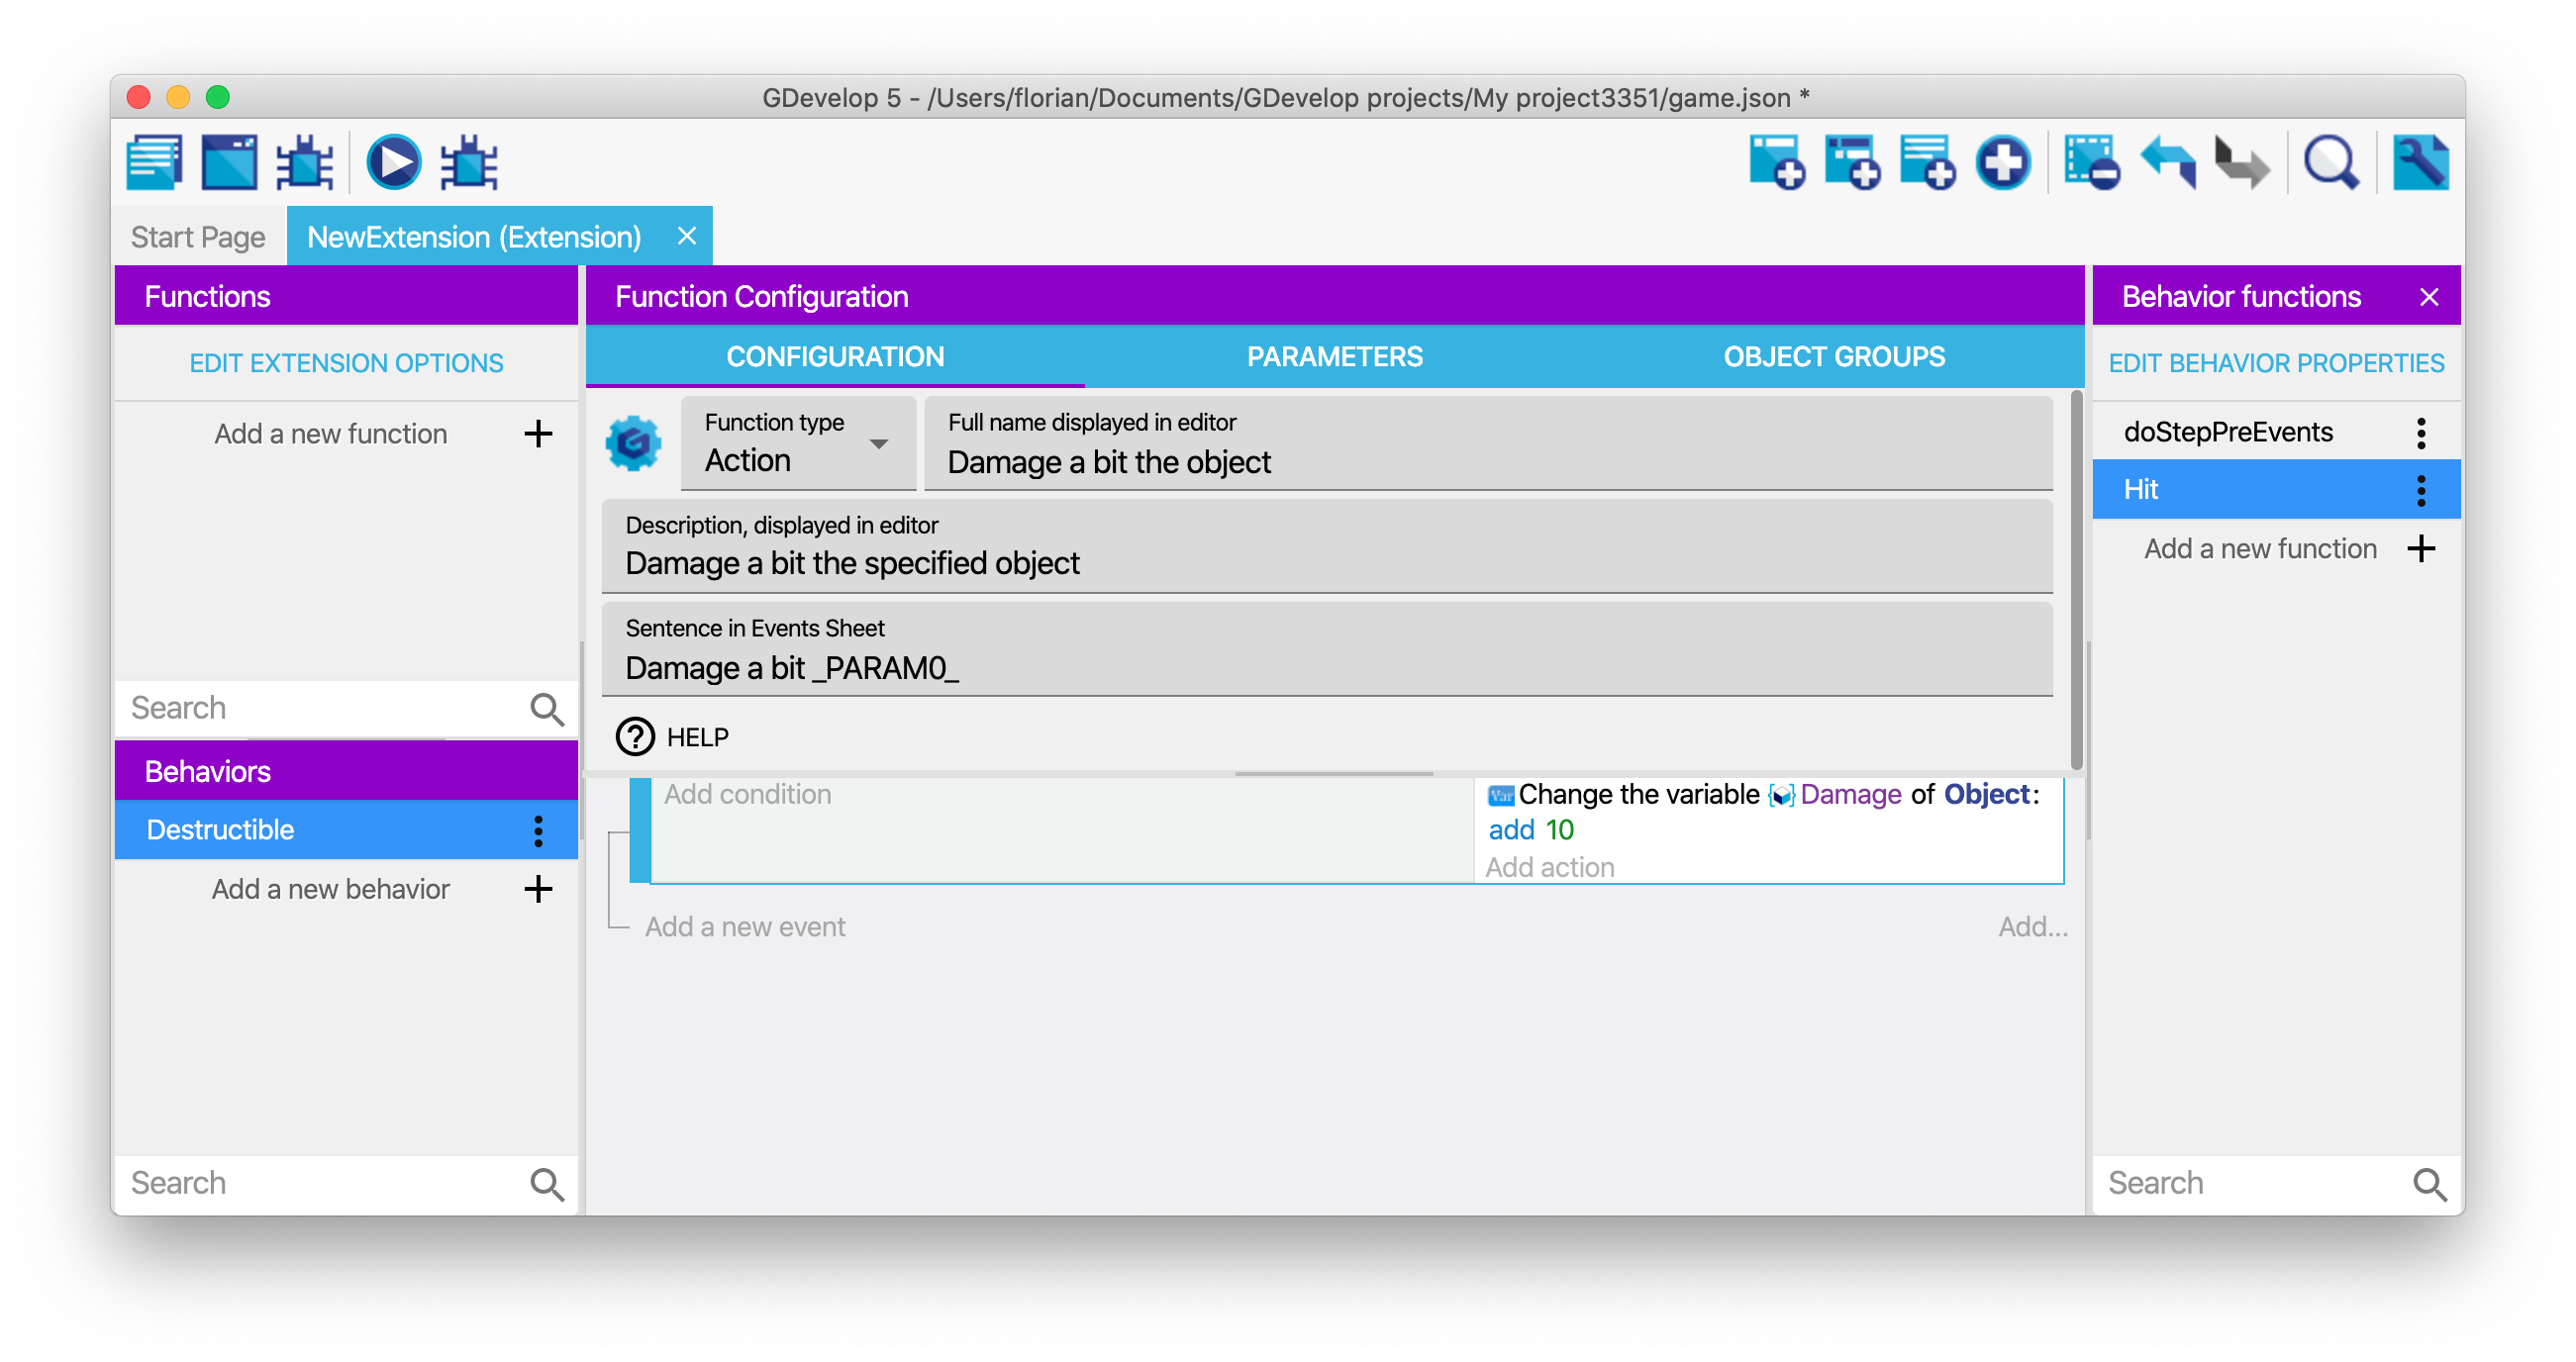Click EDIT EXTENSION OPTIONS button
This screenshot has height=1362, width=2576.
point(346,363)
